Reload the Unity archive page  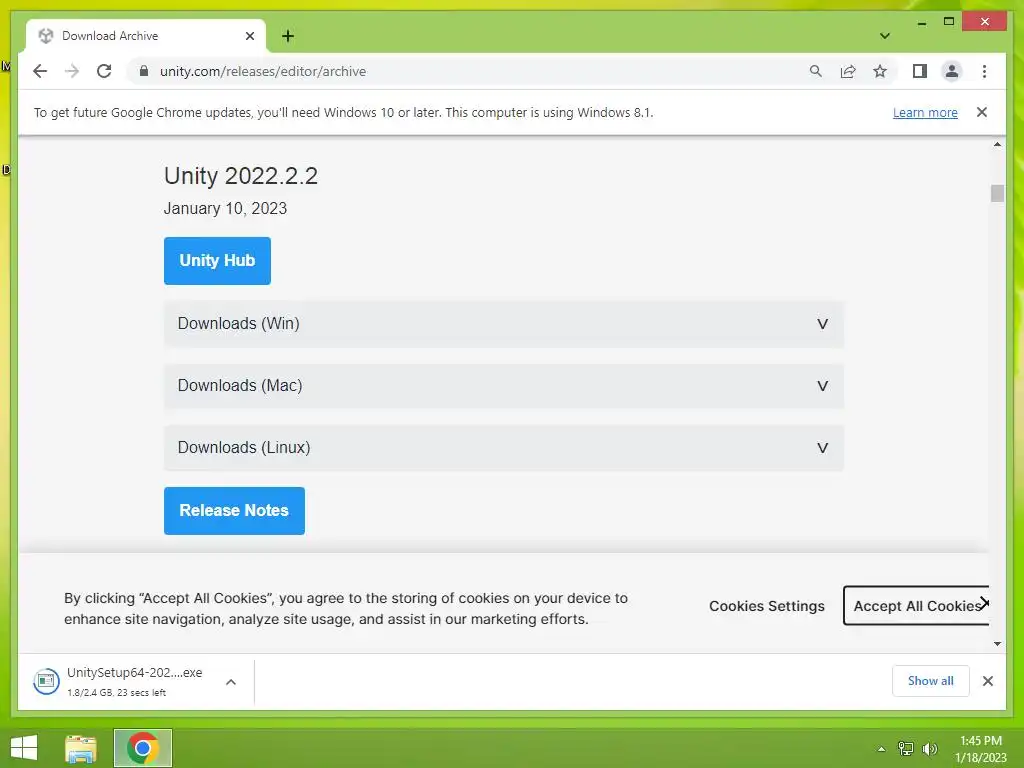[x=104, y=71]
